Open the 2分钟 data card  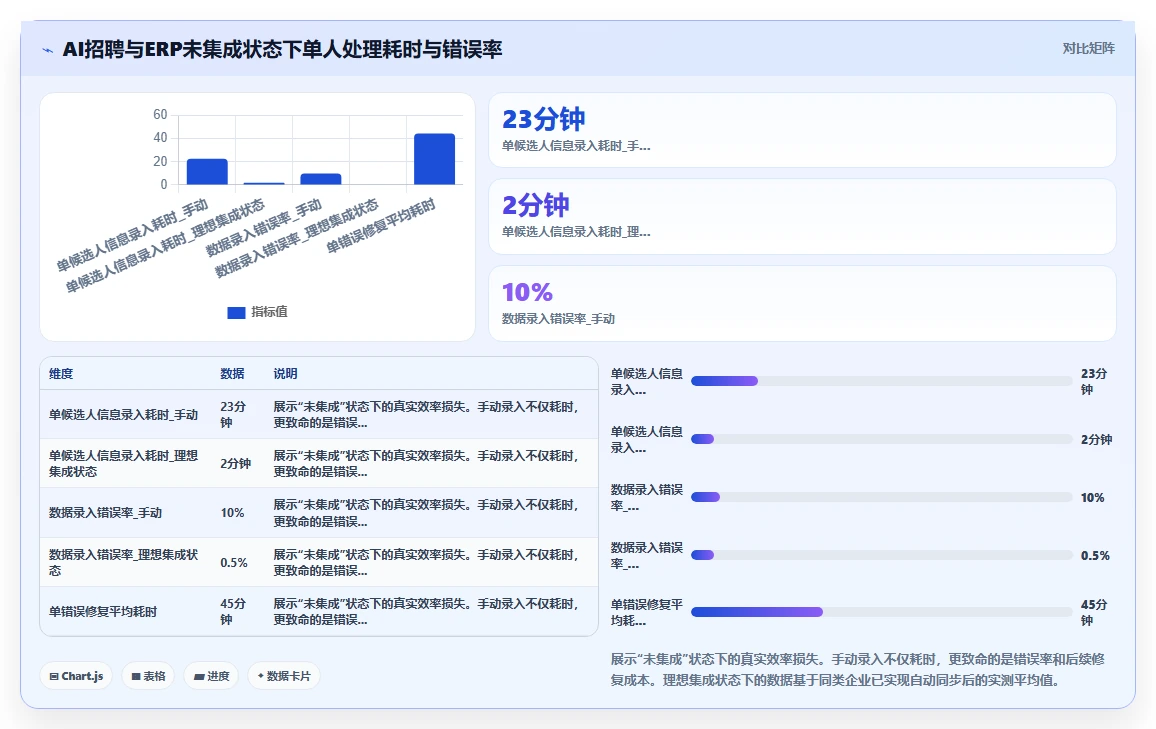click(x=802, y=216)
